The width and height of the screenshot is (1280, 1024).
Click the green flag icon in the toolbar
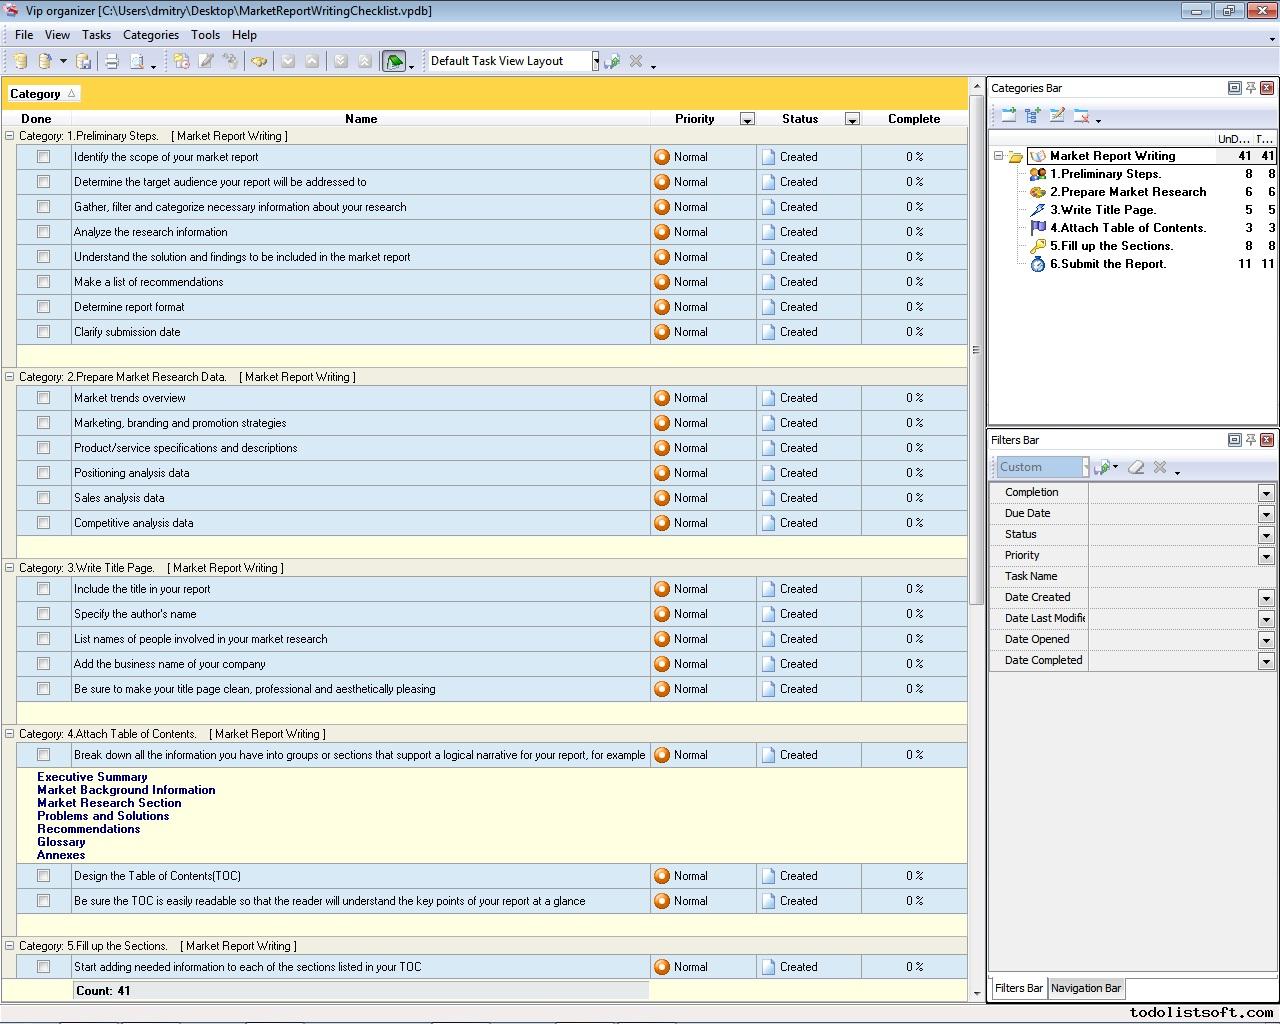[394, 61]
